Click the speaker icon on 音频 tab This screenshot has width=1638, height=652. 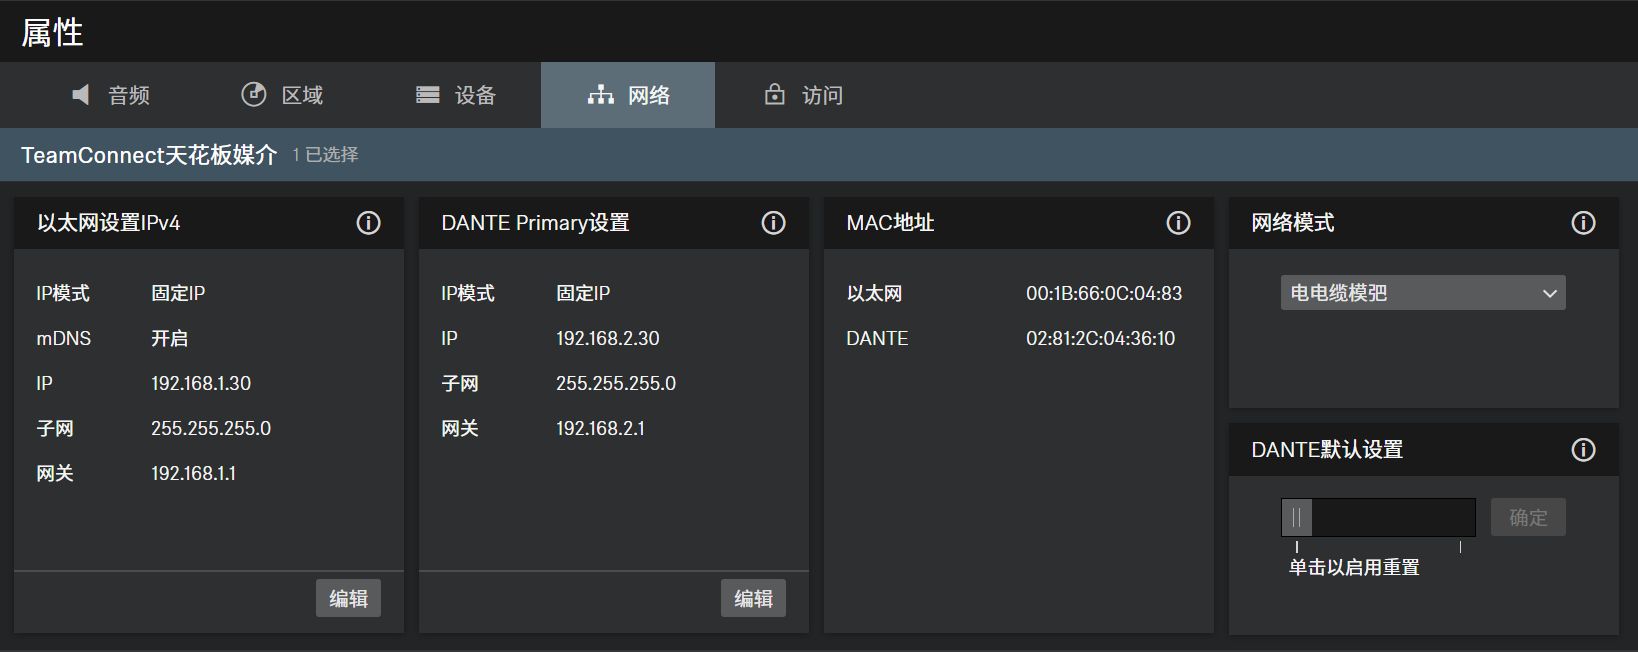tap(81, 95)
